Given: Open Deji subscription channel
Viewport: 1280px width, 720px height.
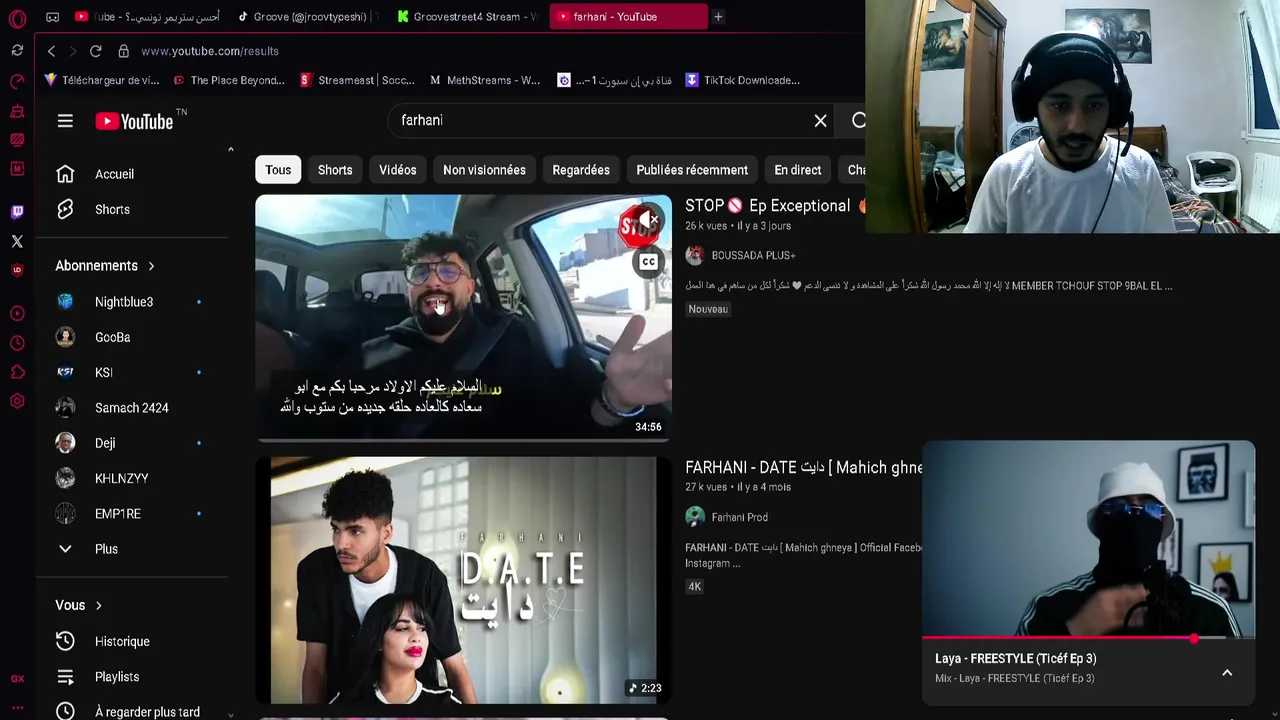Looking at the screenshot, I should point(104,443).
